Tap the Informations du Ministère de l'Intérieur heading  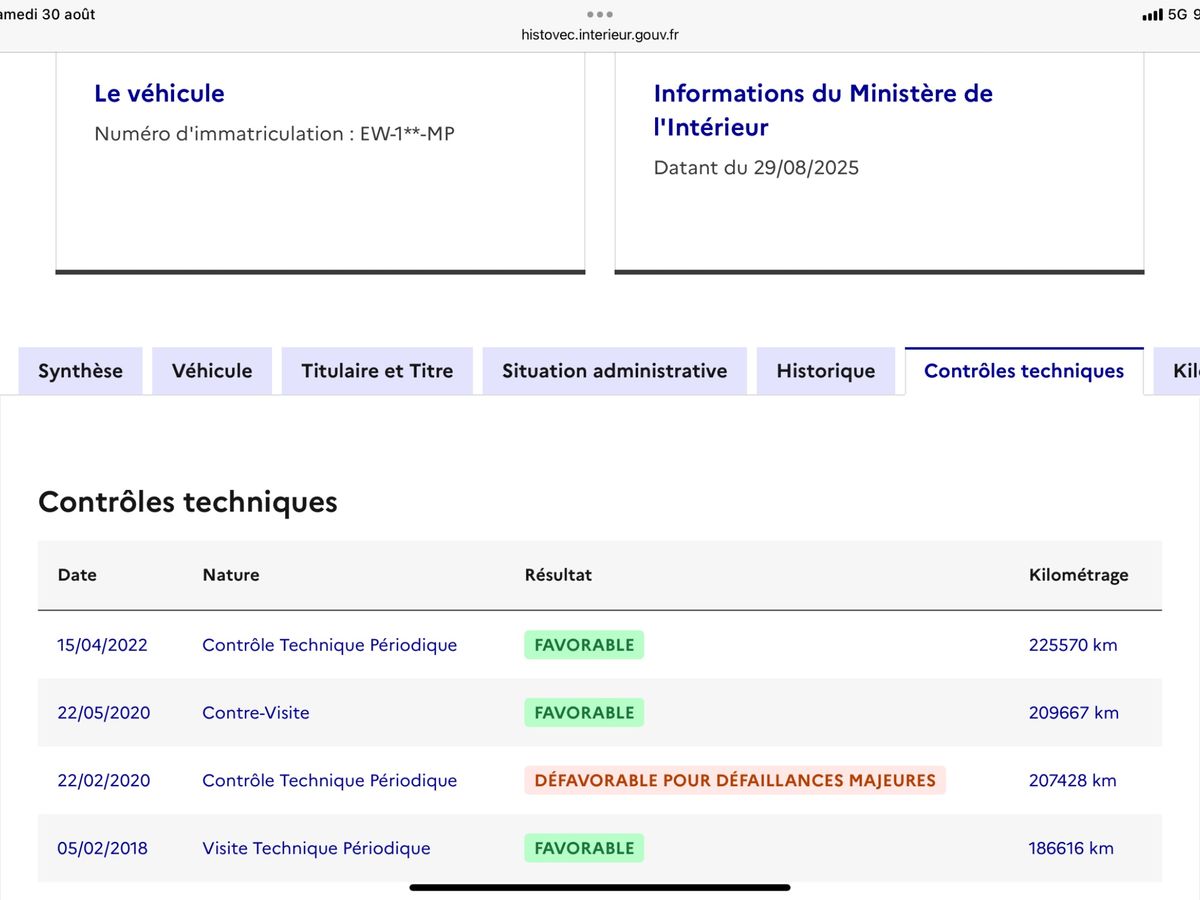822,110
